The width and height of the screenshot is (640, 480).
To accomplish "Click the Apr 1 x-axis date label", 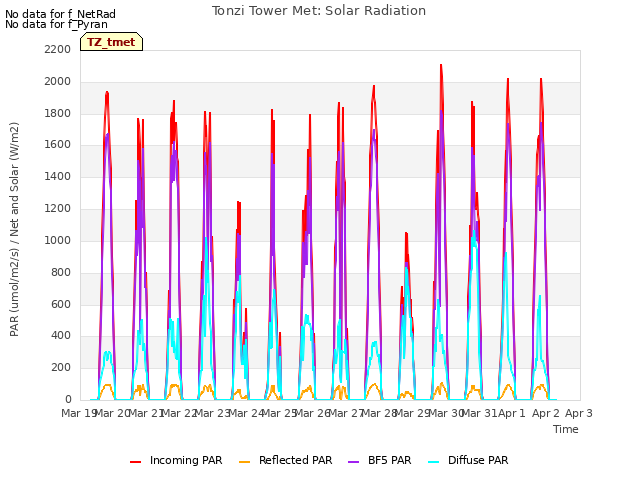I will 512,413.
